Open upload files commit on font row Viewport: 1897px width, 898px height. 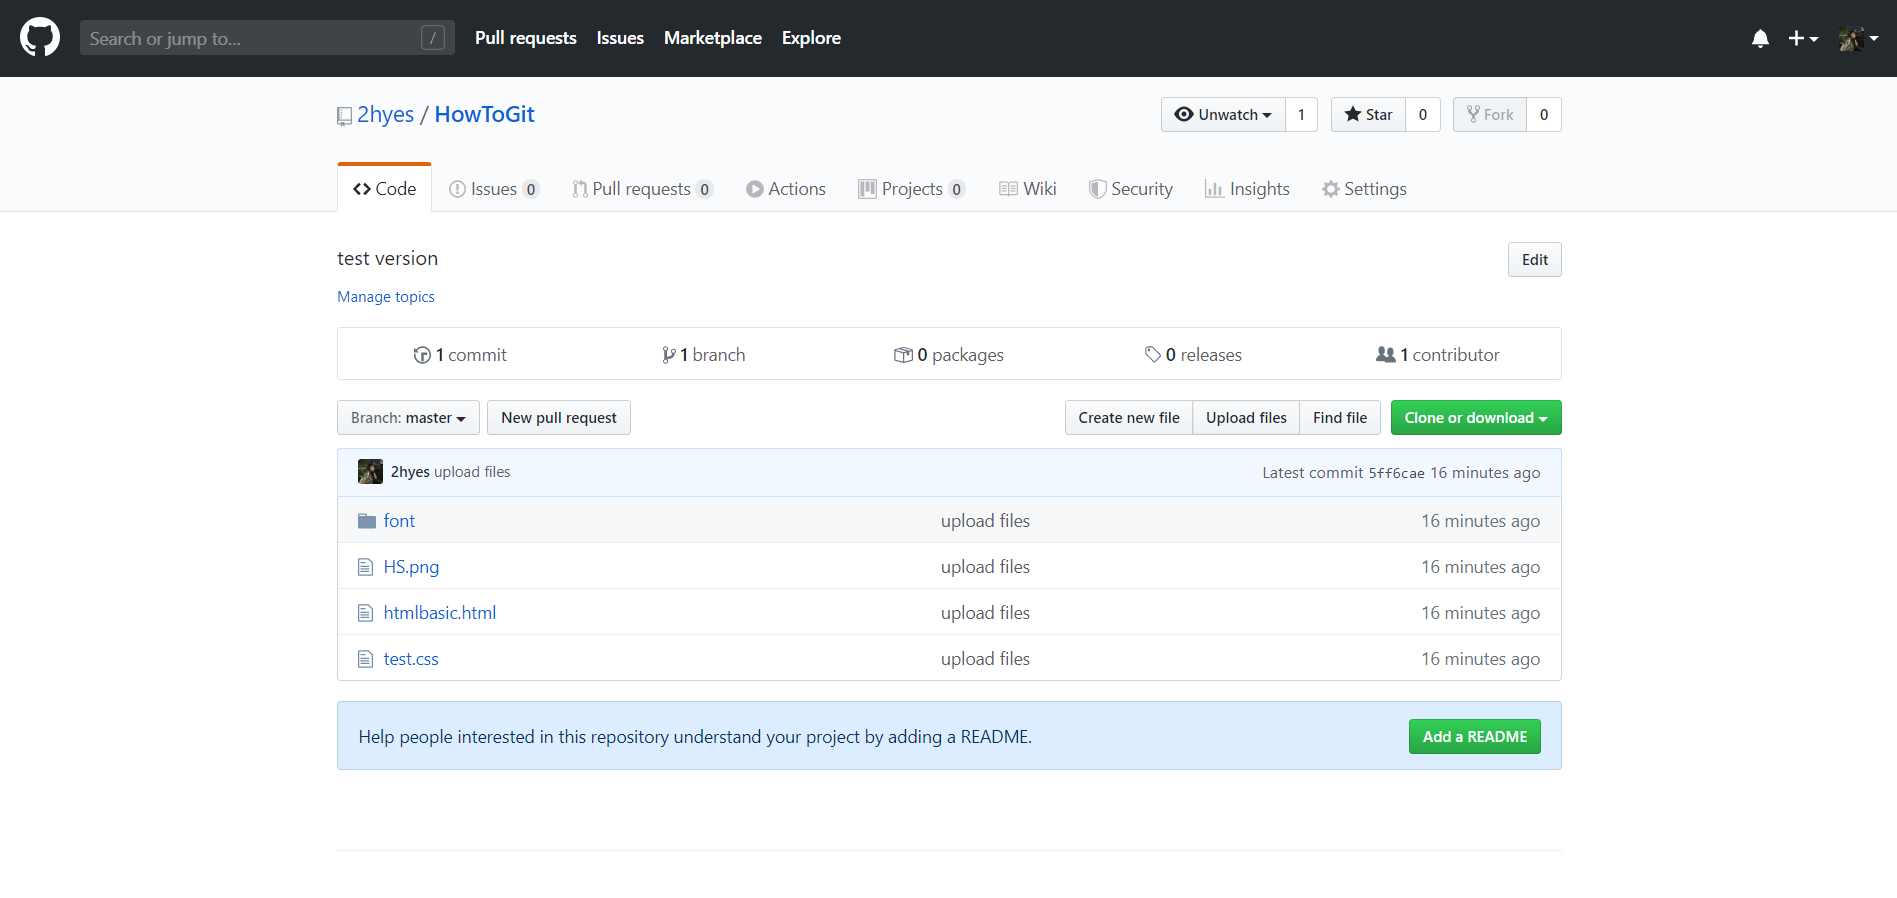pyautogui.click(x=985, y=521)
